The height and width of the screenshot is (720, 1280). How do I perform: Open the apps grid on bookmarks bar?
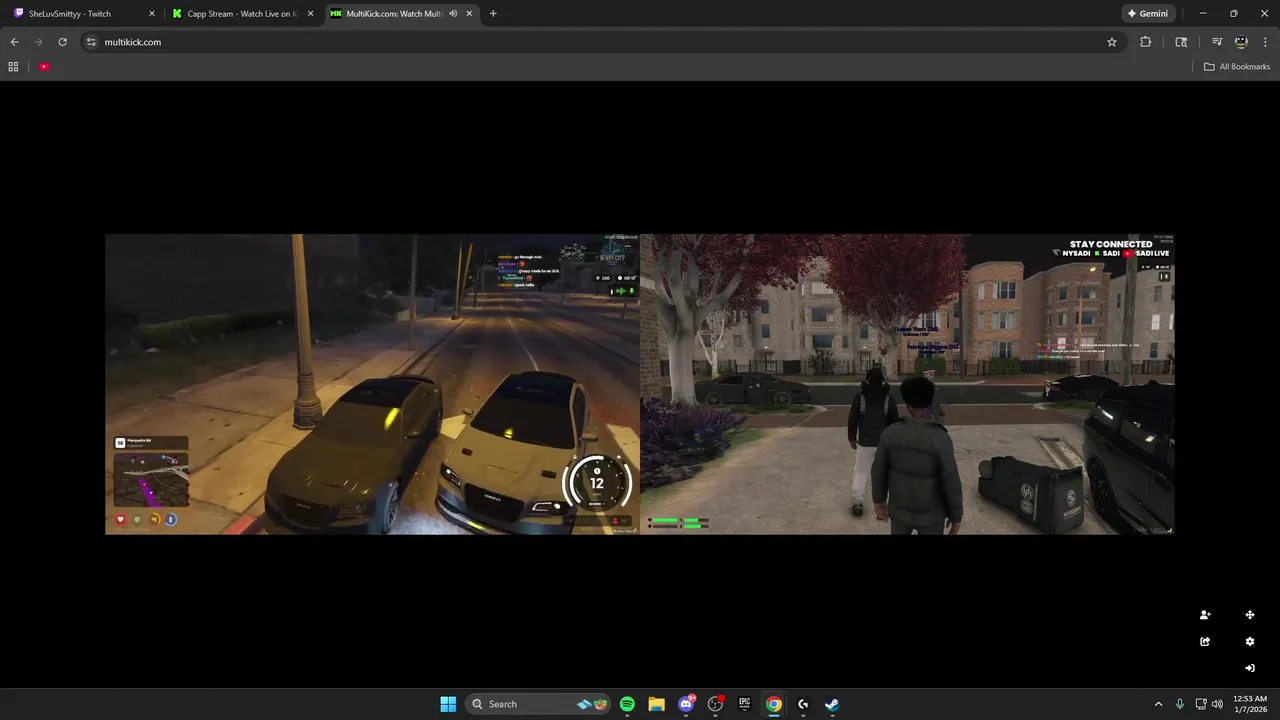tap(13, 67)
